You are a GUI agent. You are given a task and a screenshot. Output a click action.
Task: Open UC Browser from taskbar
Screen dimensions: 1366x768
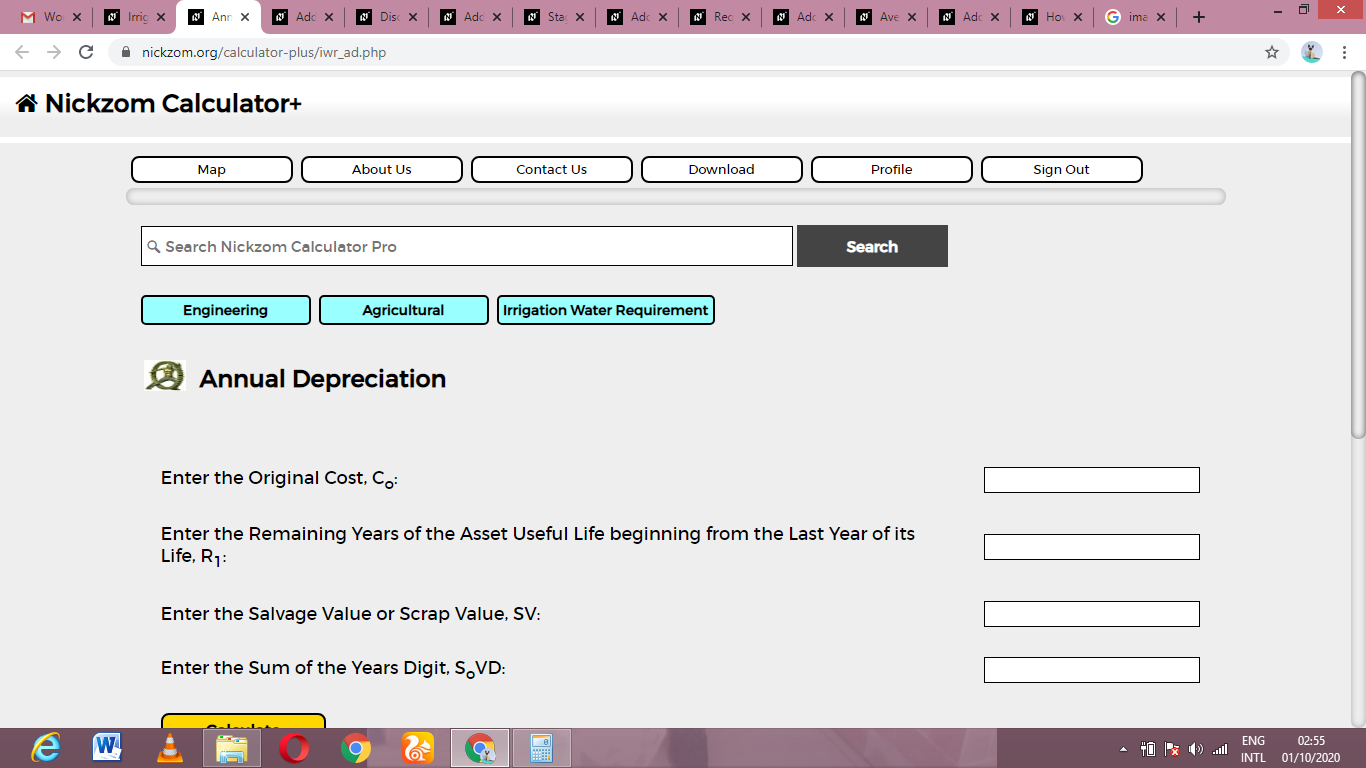click(418, 748)
